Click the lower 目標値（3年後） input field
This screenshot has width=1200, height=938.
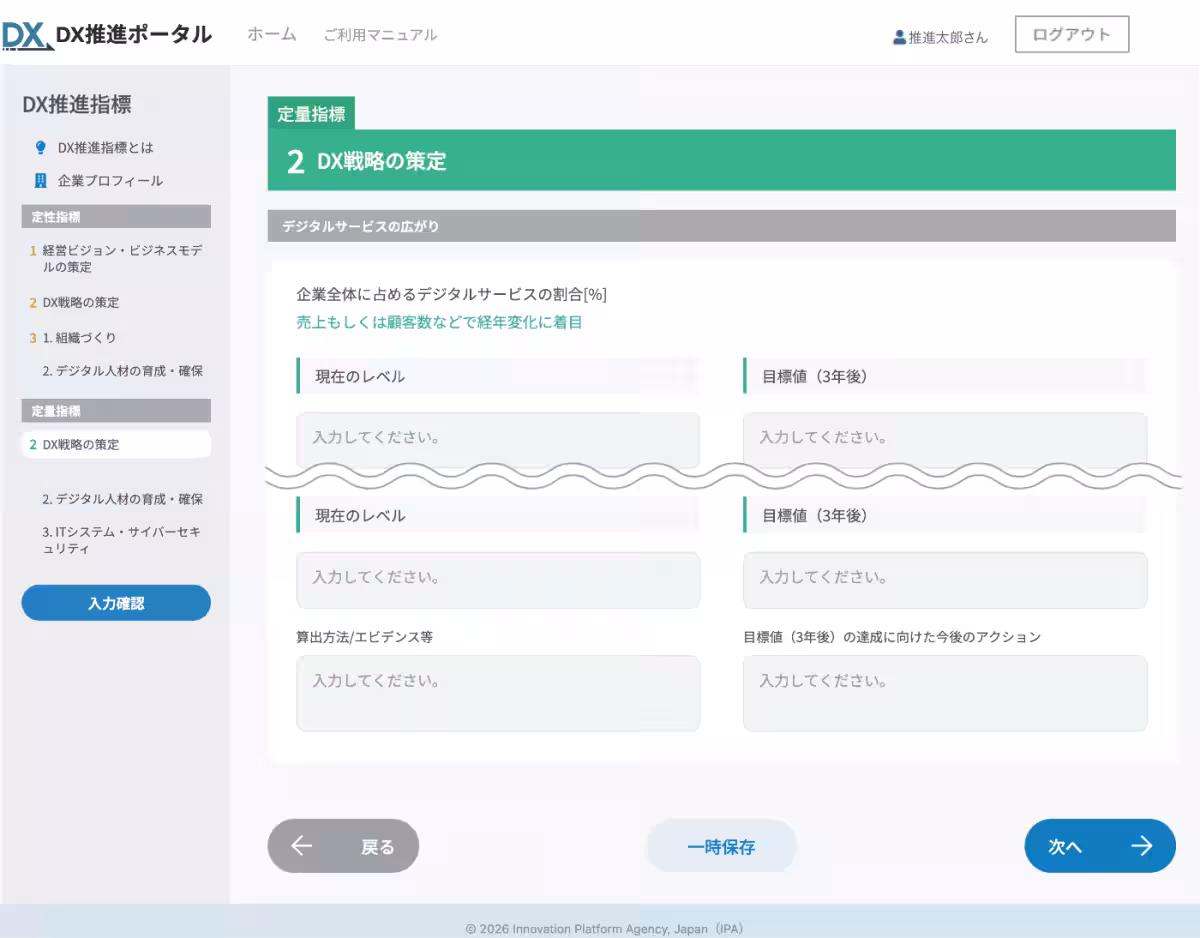[x=945, y=579]
